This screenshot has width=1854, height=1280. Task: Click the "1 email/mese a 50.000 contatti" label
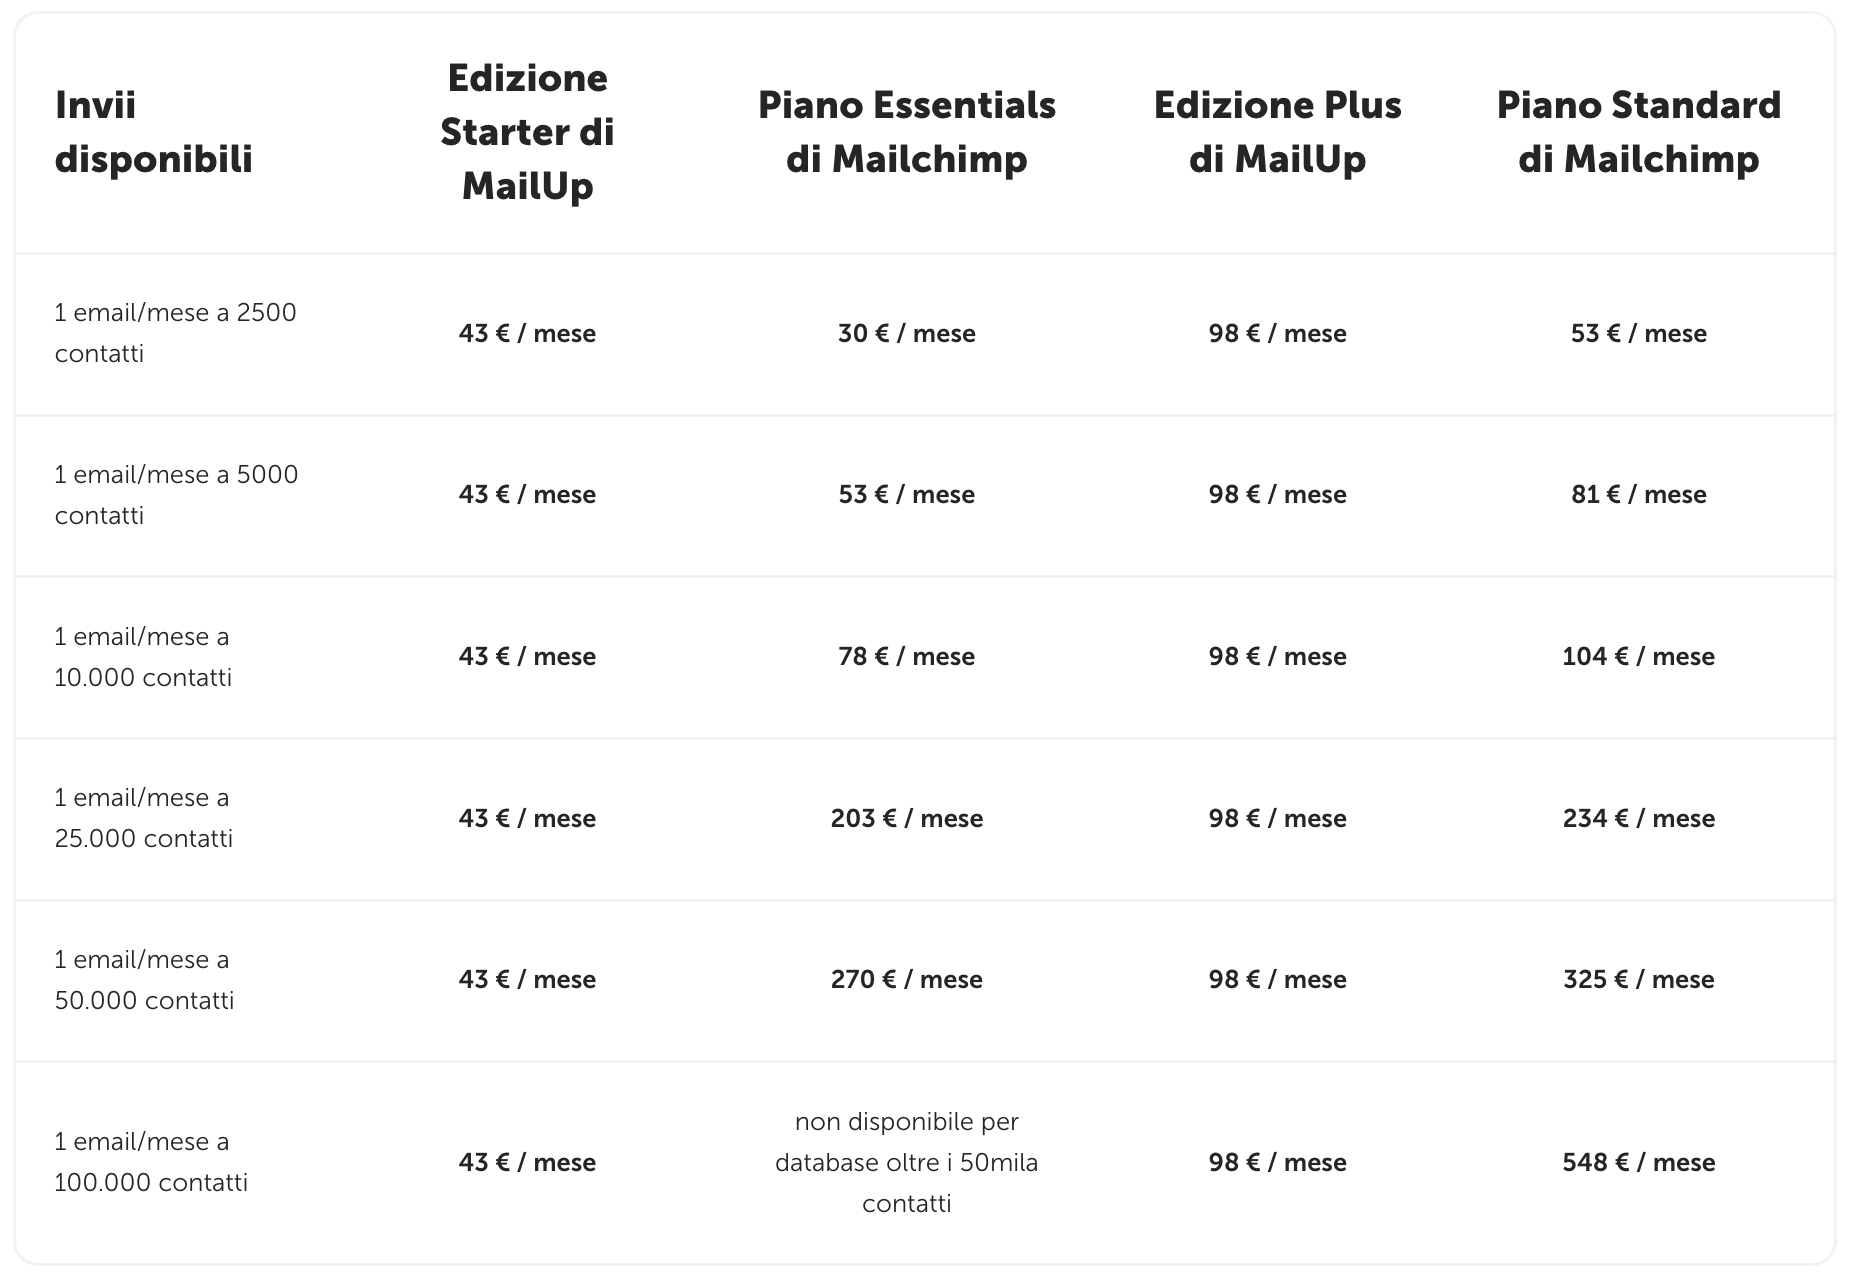coord(144,980)
